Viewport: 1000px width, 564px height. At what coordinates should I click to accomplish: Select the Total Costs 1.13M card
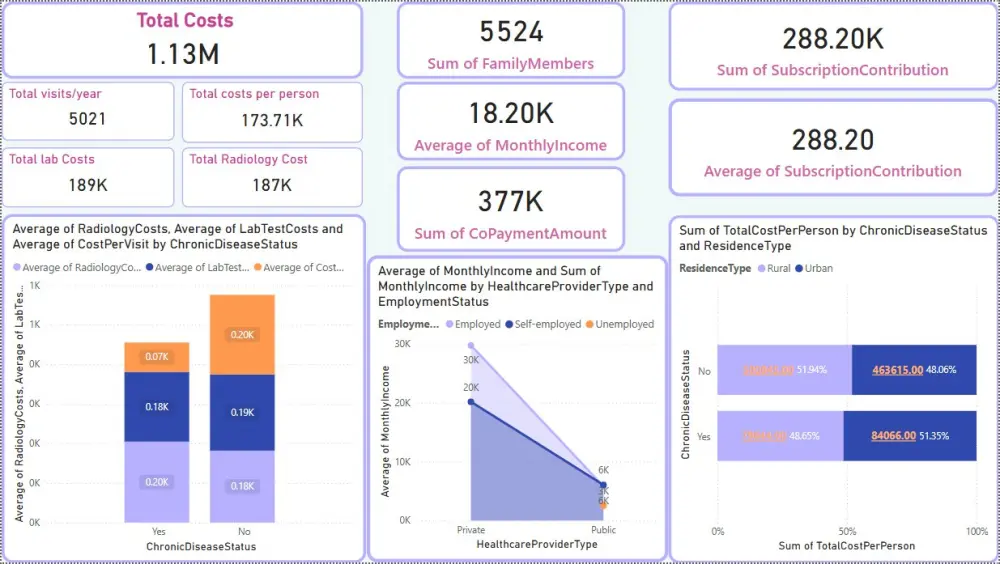182,41
